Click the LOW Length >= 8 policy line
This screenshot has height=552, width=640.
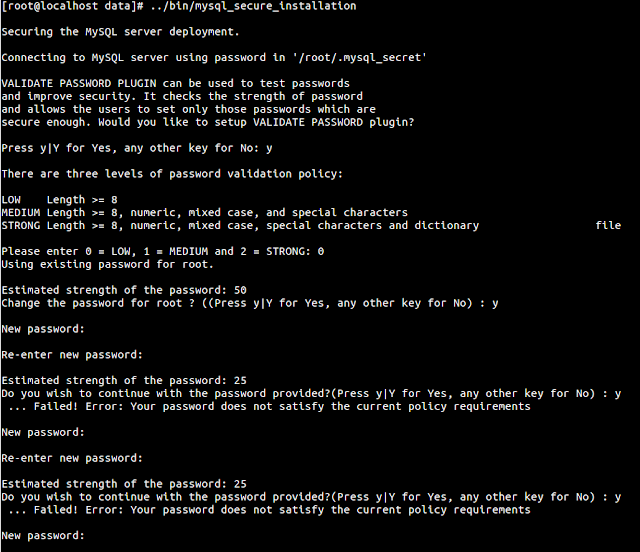[60, 200]
